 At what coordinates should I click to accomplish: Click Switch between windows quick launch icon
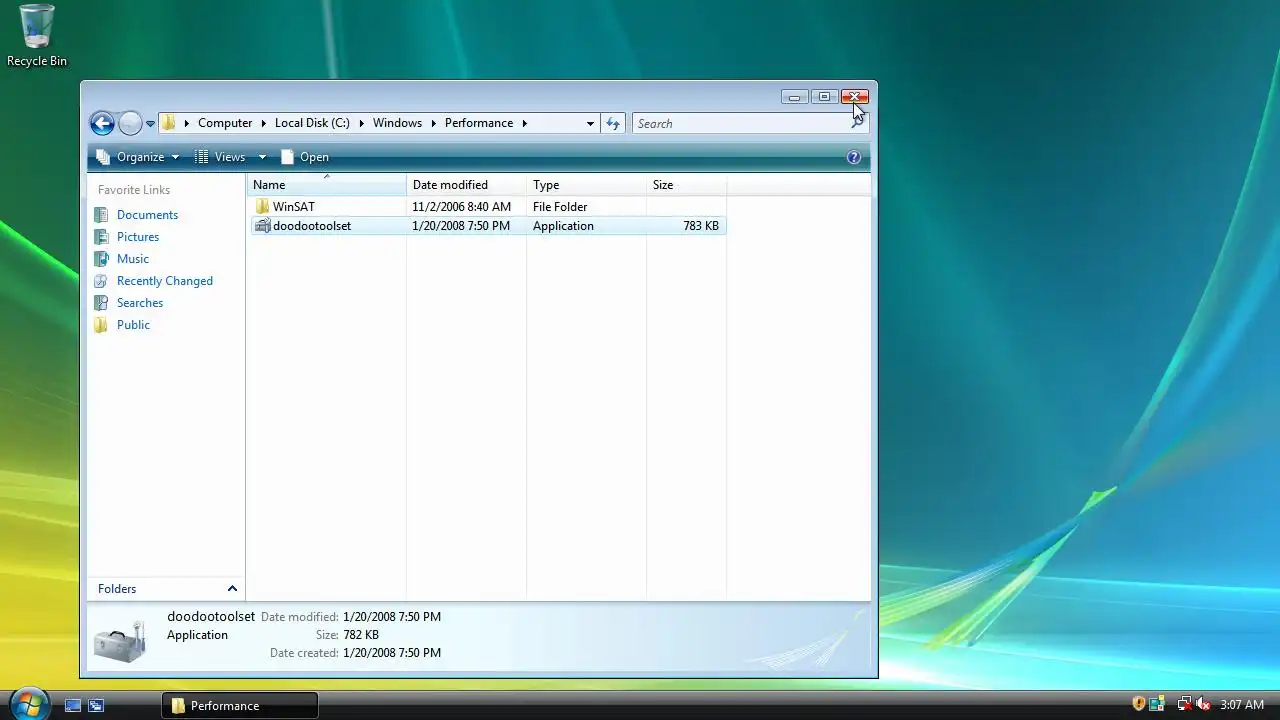click(96, 705)
